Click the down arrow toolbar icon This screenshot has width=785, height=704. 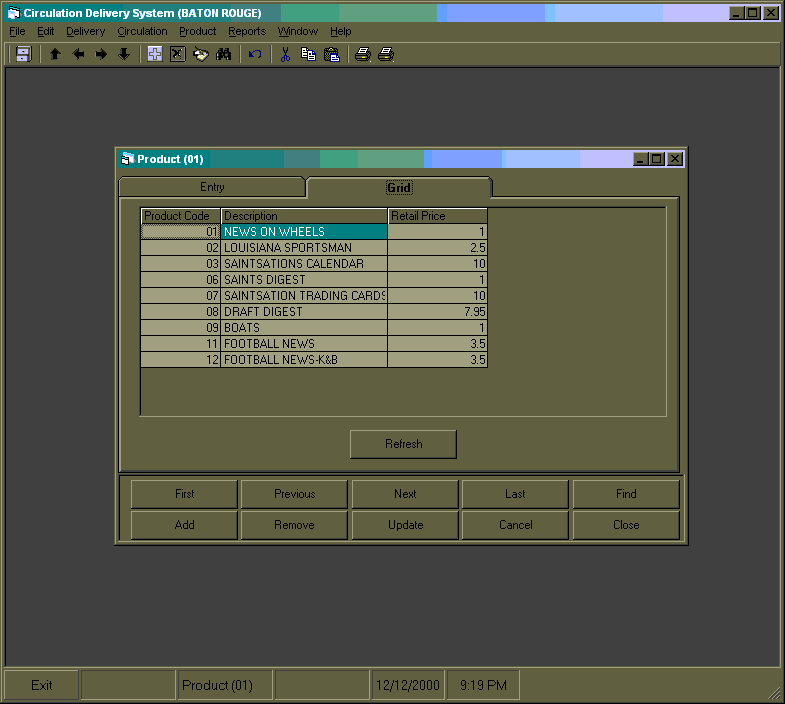pyautogui.click(x=124, y=54)
